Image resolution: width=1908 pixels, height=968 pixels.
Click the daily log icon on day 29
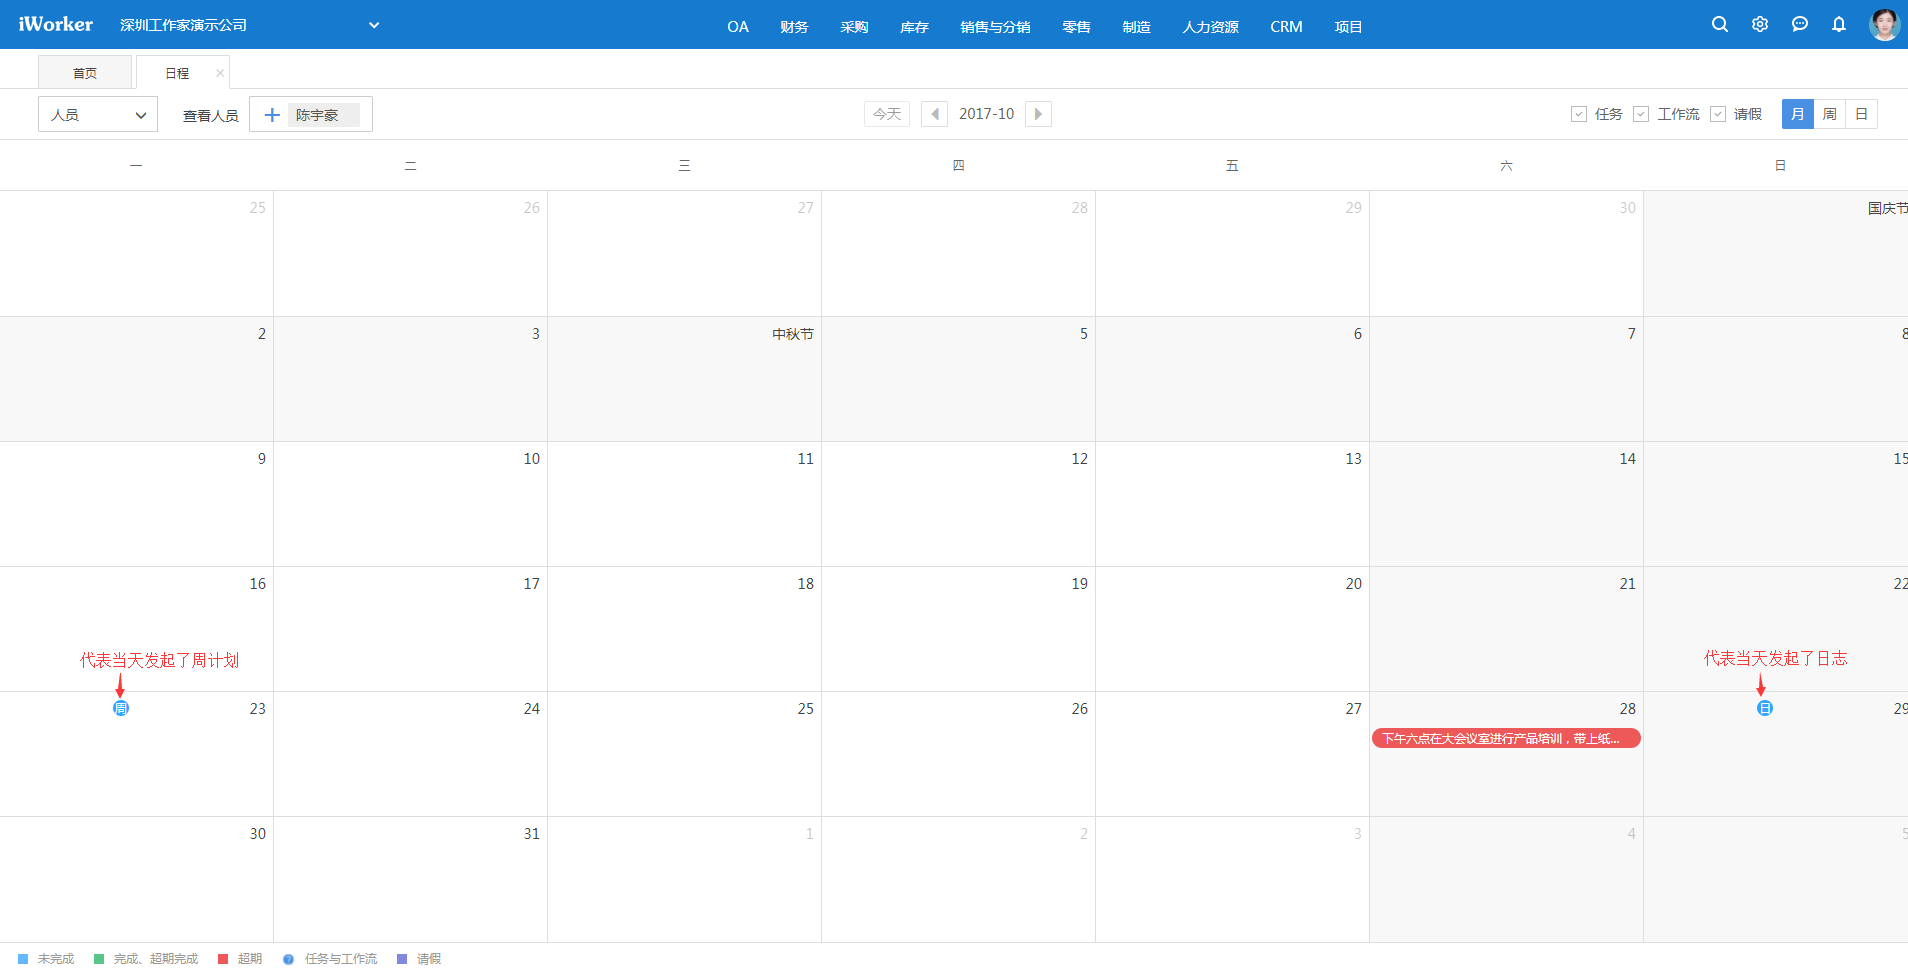tap(1765, 708)
